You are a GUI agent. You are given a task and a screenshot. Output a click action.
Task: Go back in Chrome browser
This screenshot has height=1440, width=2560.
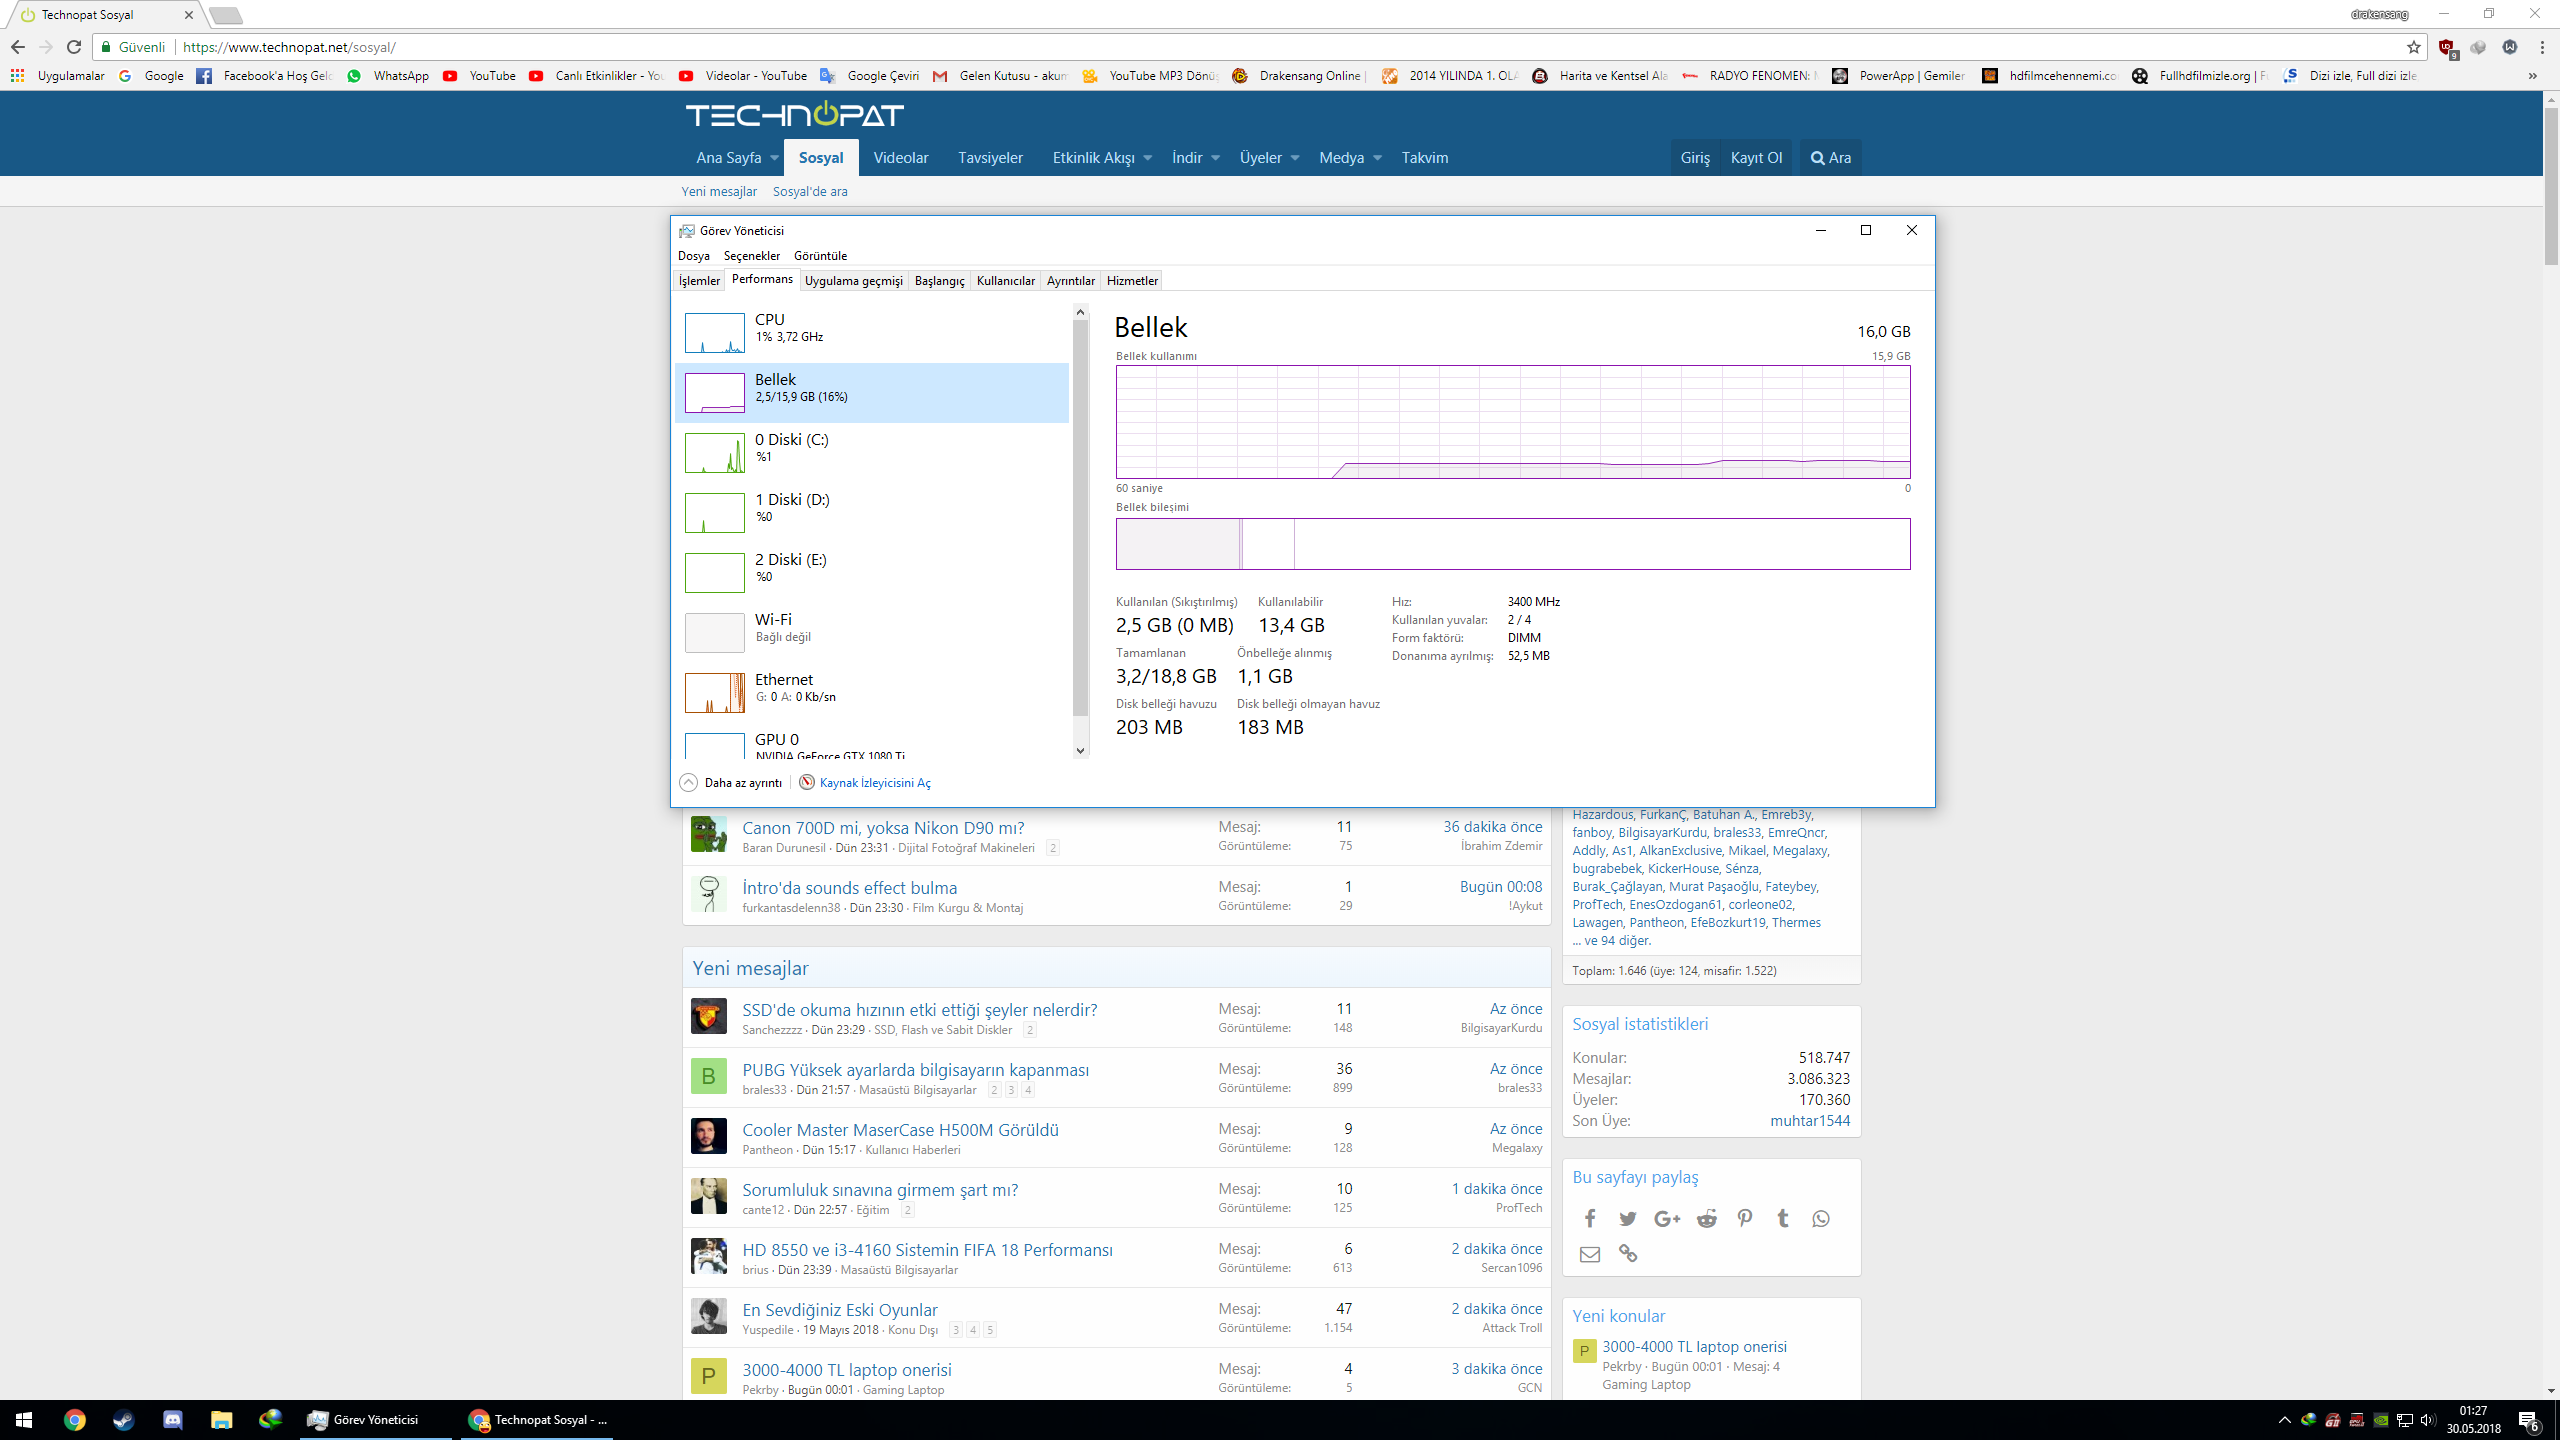(18, 47)
